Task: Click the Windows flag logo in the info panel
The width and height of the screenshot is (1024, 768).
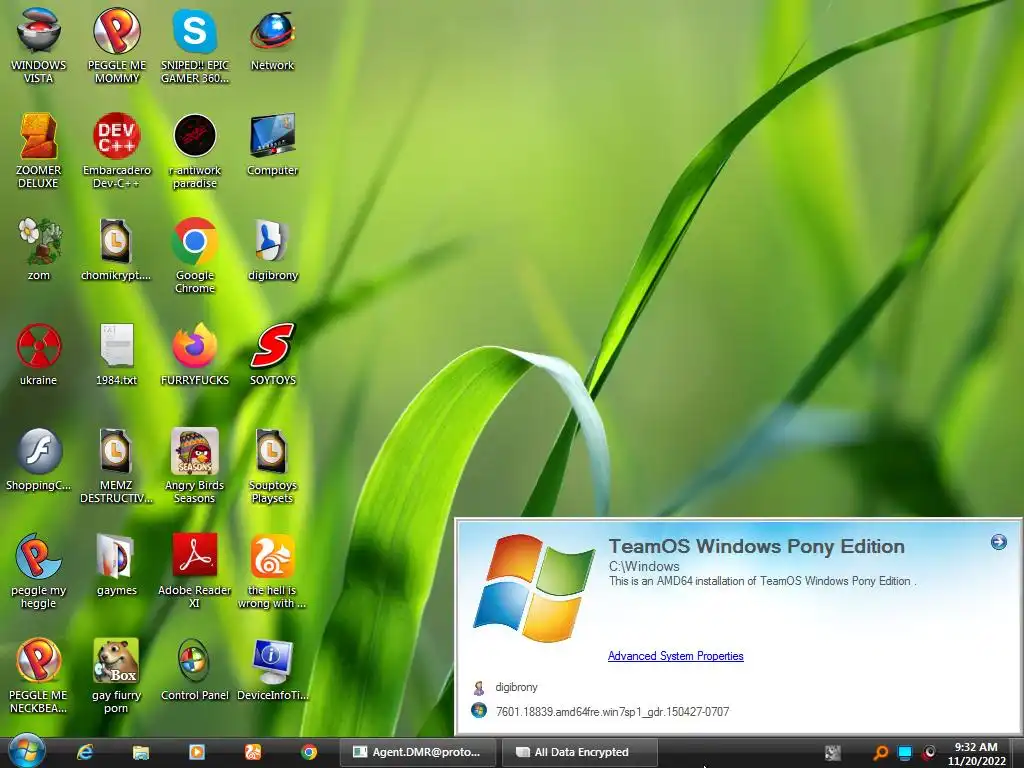Action: [534, 588]
